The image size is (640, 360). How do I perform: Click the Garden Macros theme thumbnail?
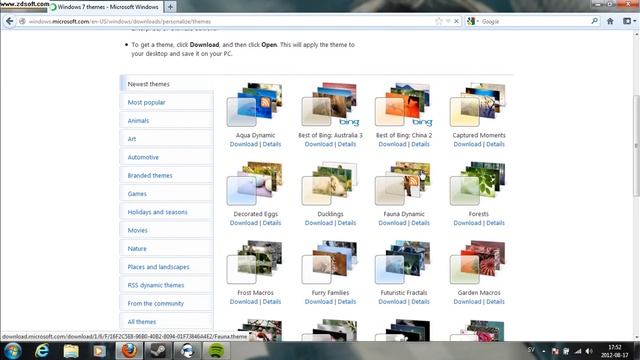tap(478, 262)
